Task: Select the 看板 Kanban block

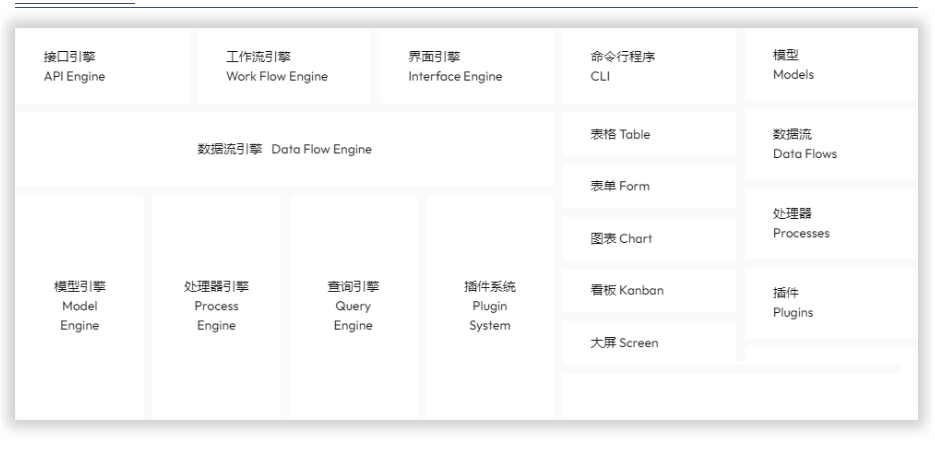Action: click(649, 290)
